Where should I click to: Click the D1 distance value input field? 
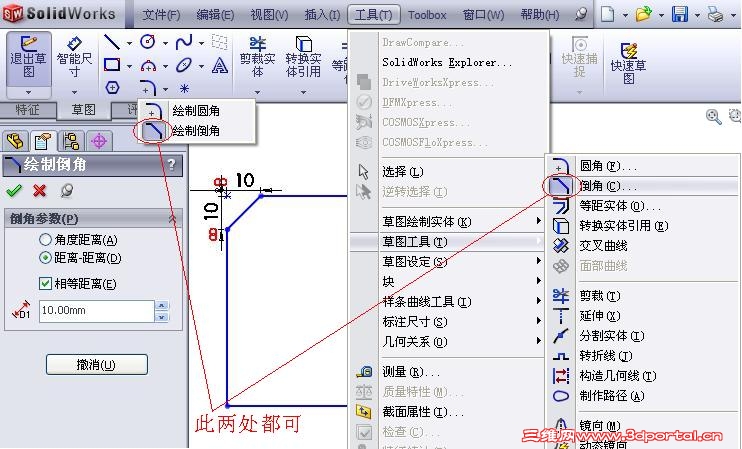[x=97, y=311]
